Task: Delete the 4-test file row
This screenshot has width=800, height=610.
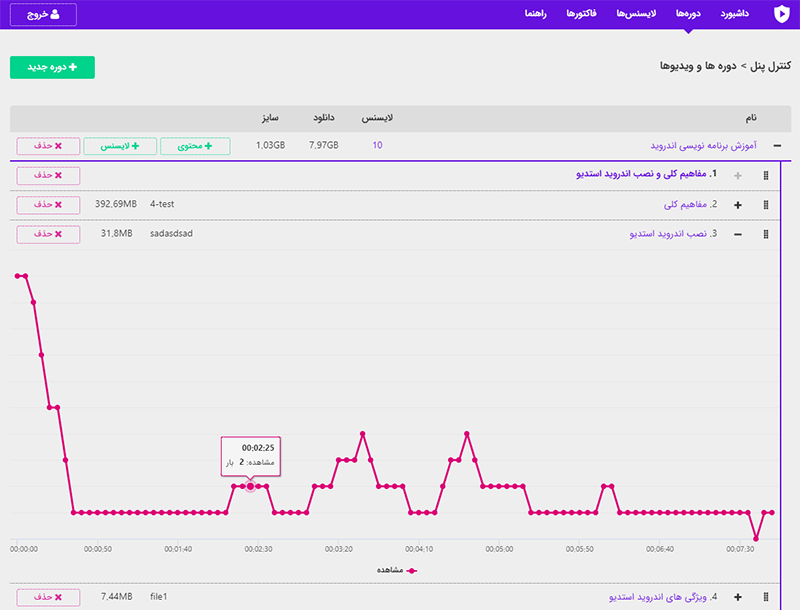Action: 48,205
